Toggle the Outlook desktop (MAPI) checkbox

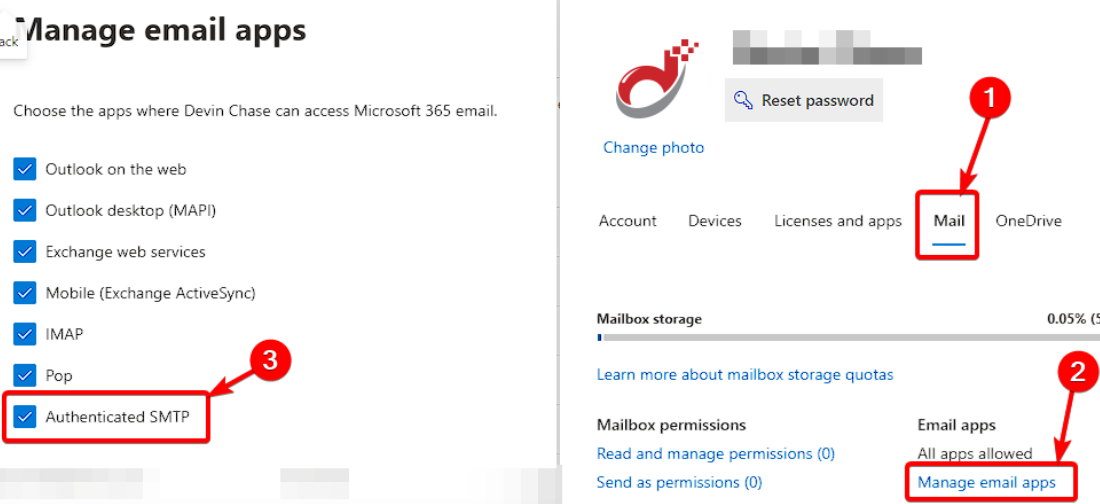coord(25,210)
